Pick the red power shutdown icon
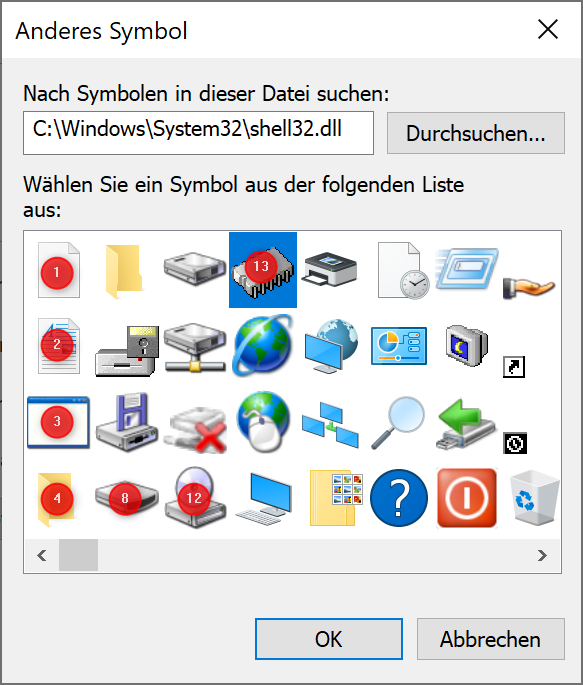Screen dimensions: 583x685 [466, 498]
